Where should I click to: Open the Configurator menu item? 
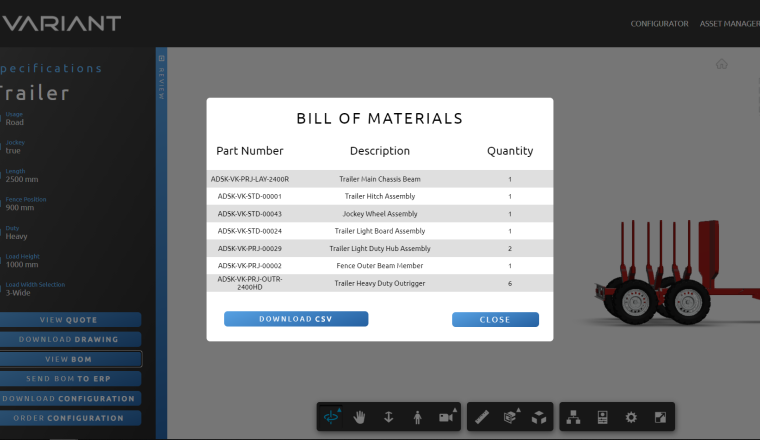[659, 23]
